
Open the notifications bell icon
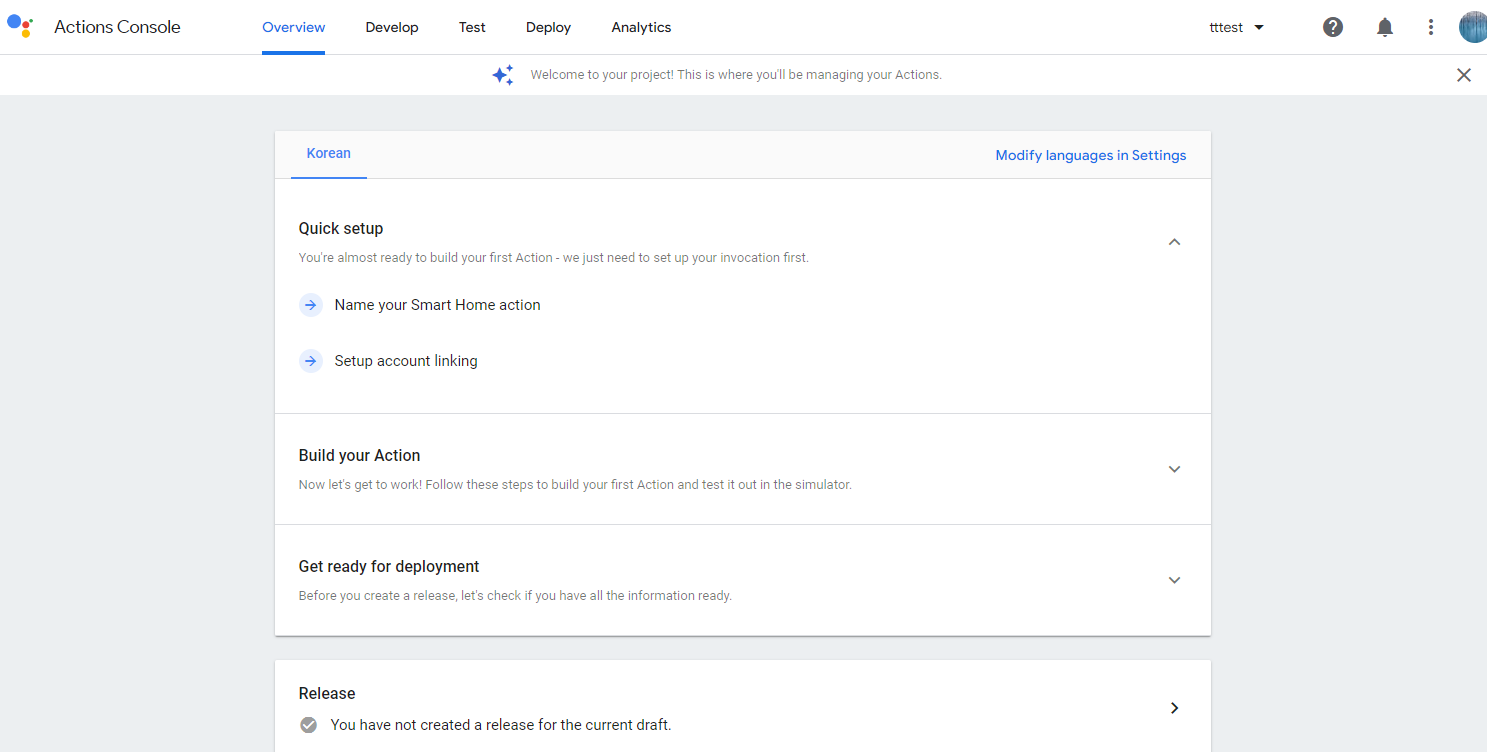pyautogui.click(x=1385, y=27)
